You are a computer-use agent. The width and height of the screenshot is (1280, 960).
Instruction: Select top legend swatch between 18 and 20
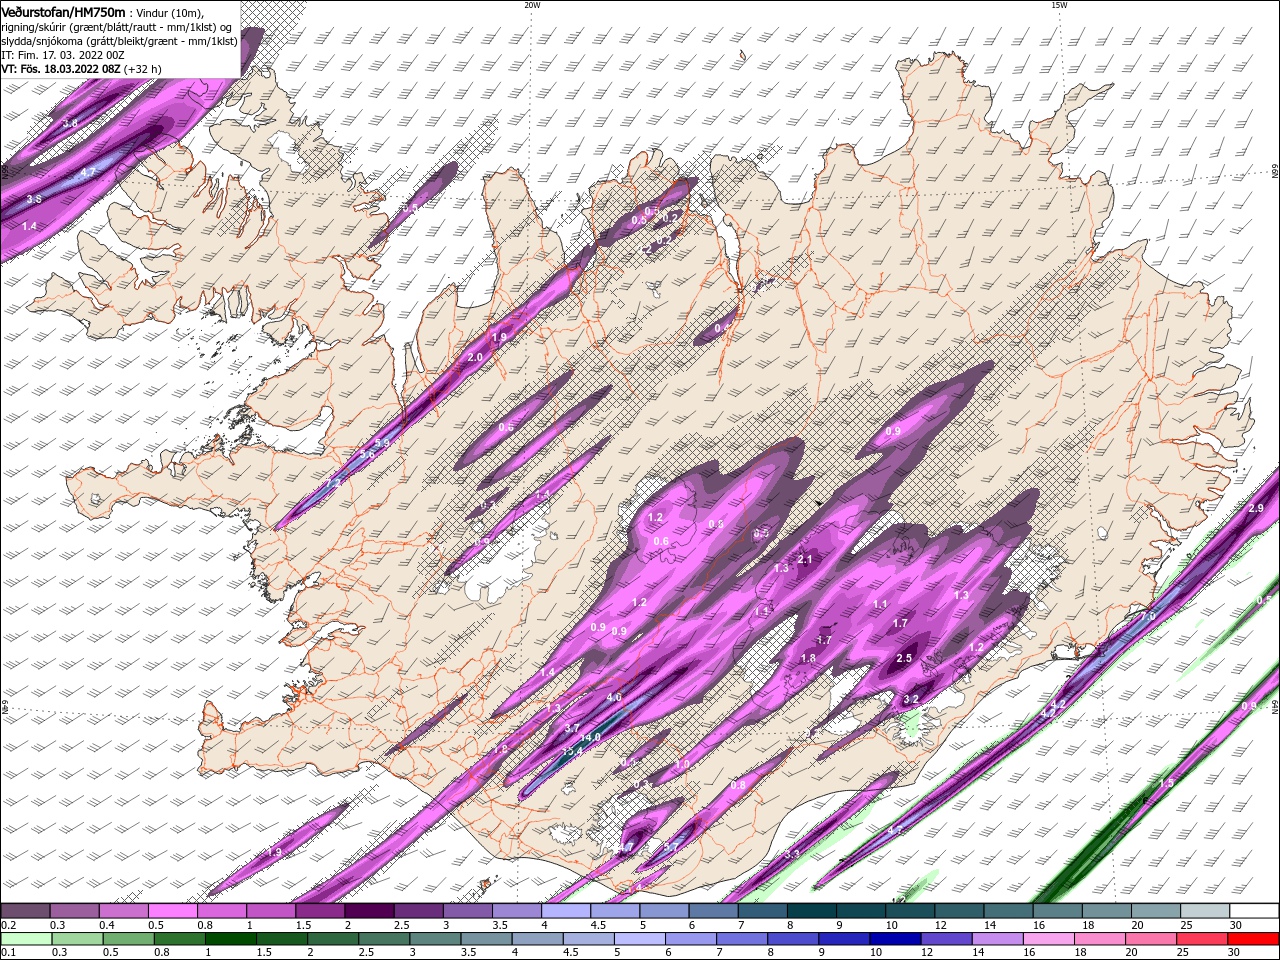tap(1107, 911)
